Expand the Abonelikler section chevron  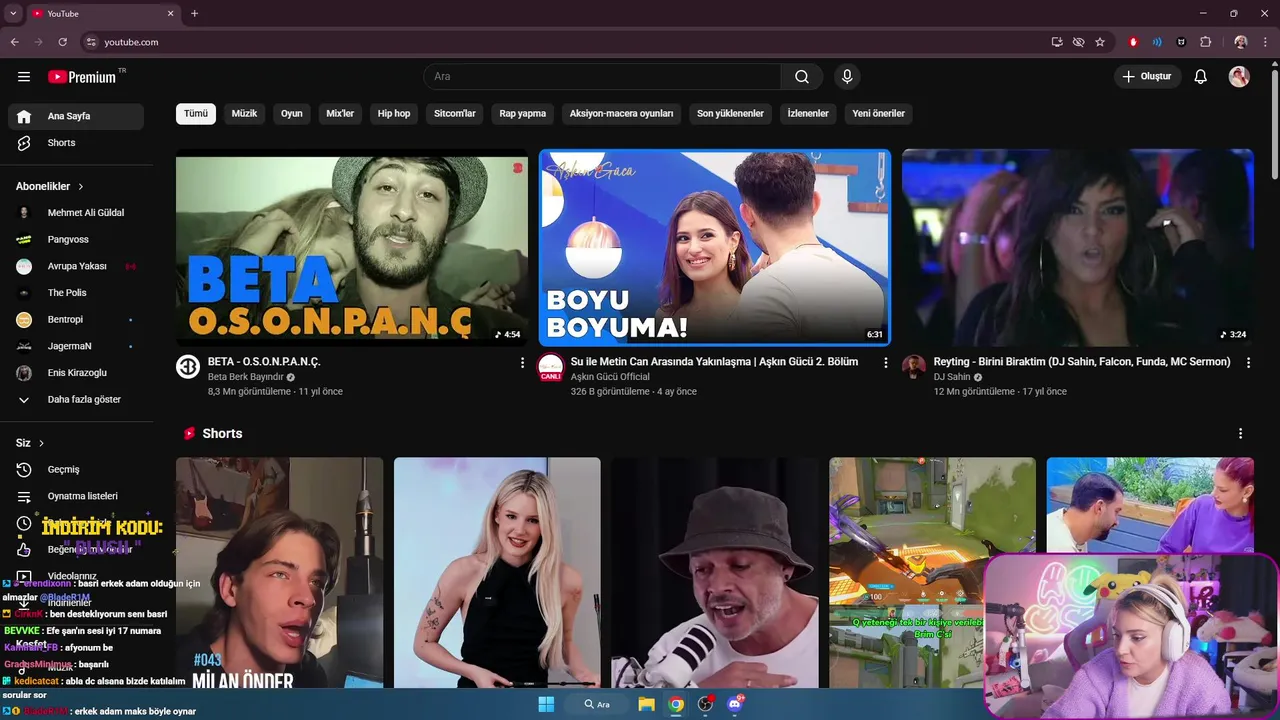(81, 187)
